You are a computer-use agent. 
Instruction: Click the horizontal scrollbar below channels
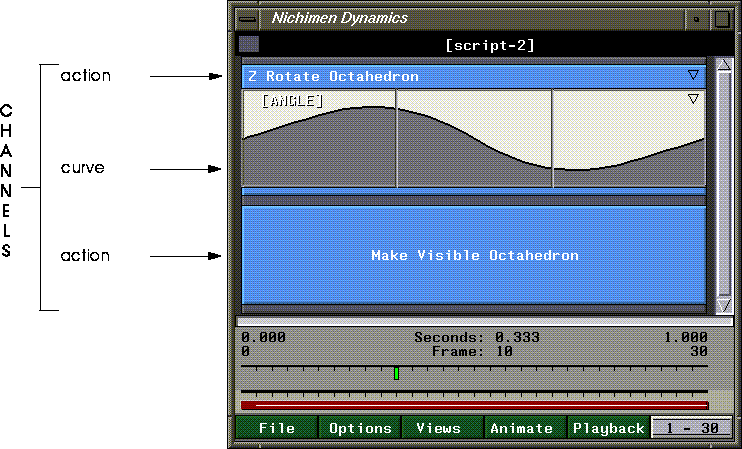coord(485,321)
